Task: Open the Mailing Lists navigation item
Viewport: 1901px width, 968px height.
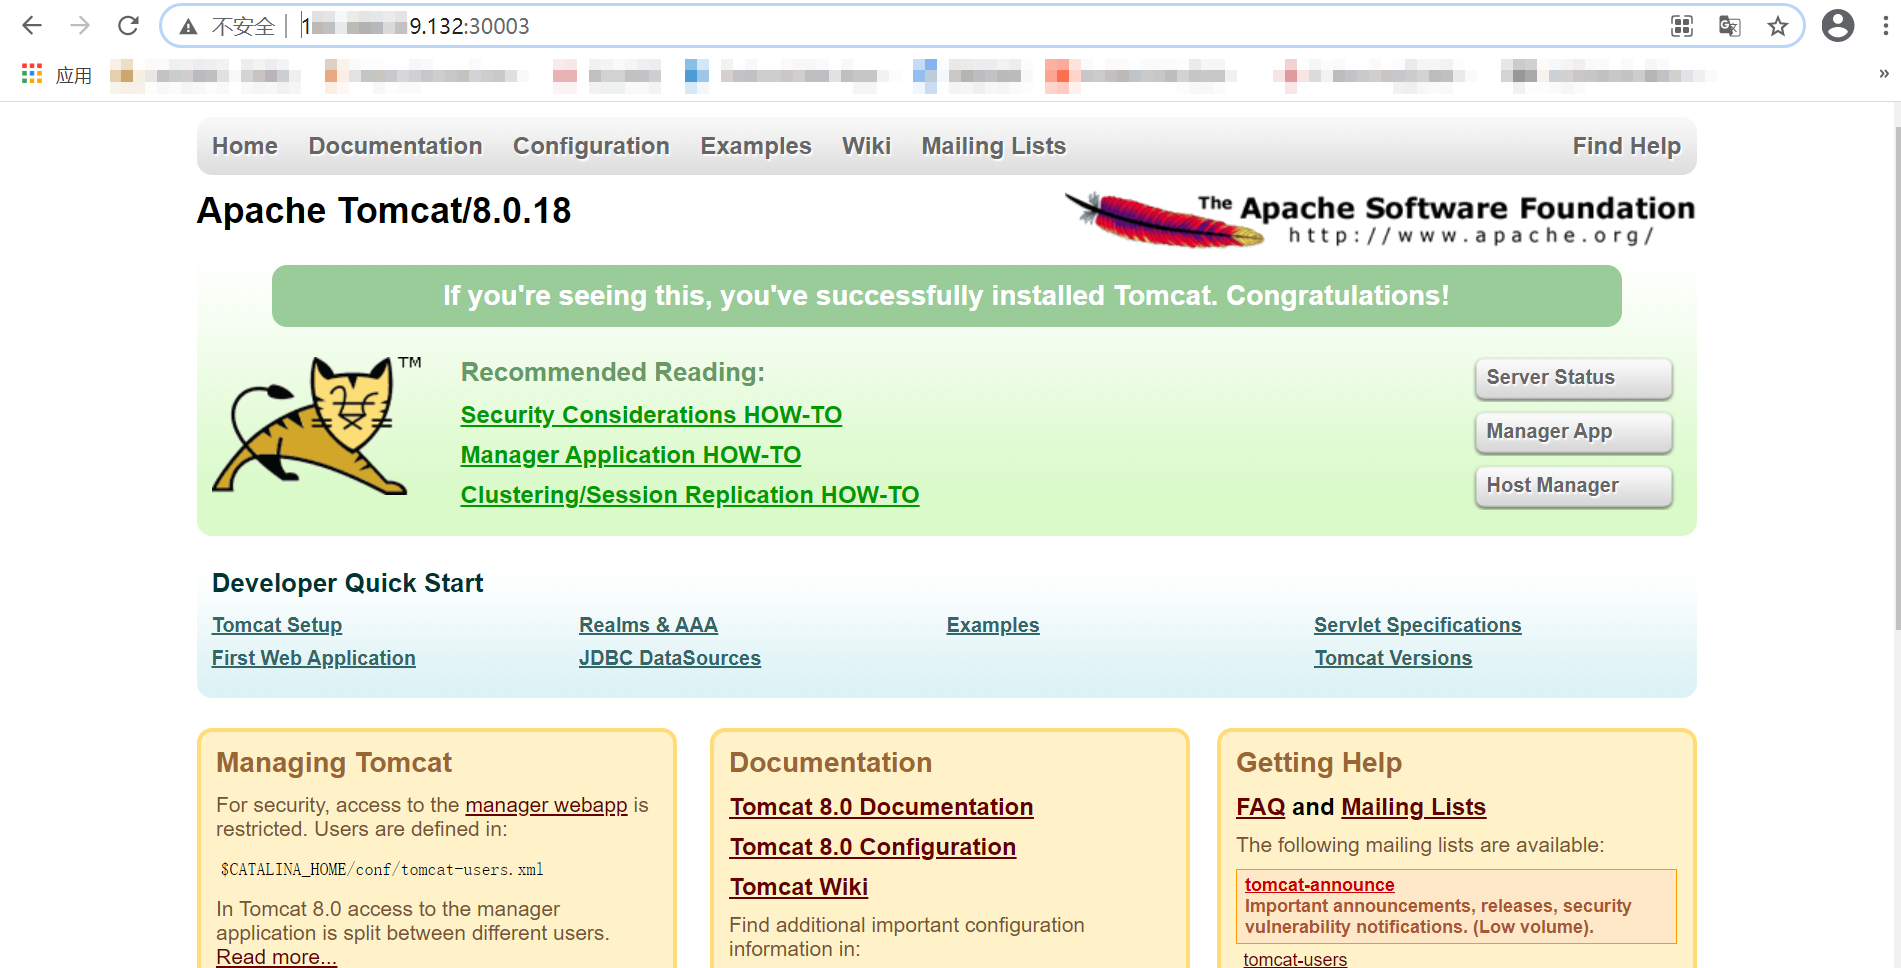Action: pos(994,146)
